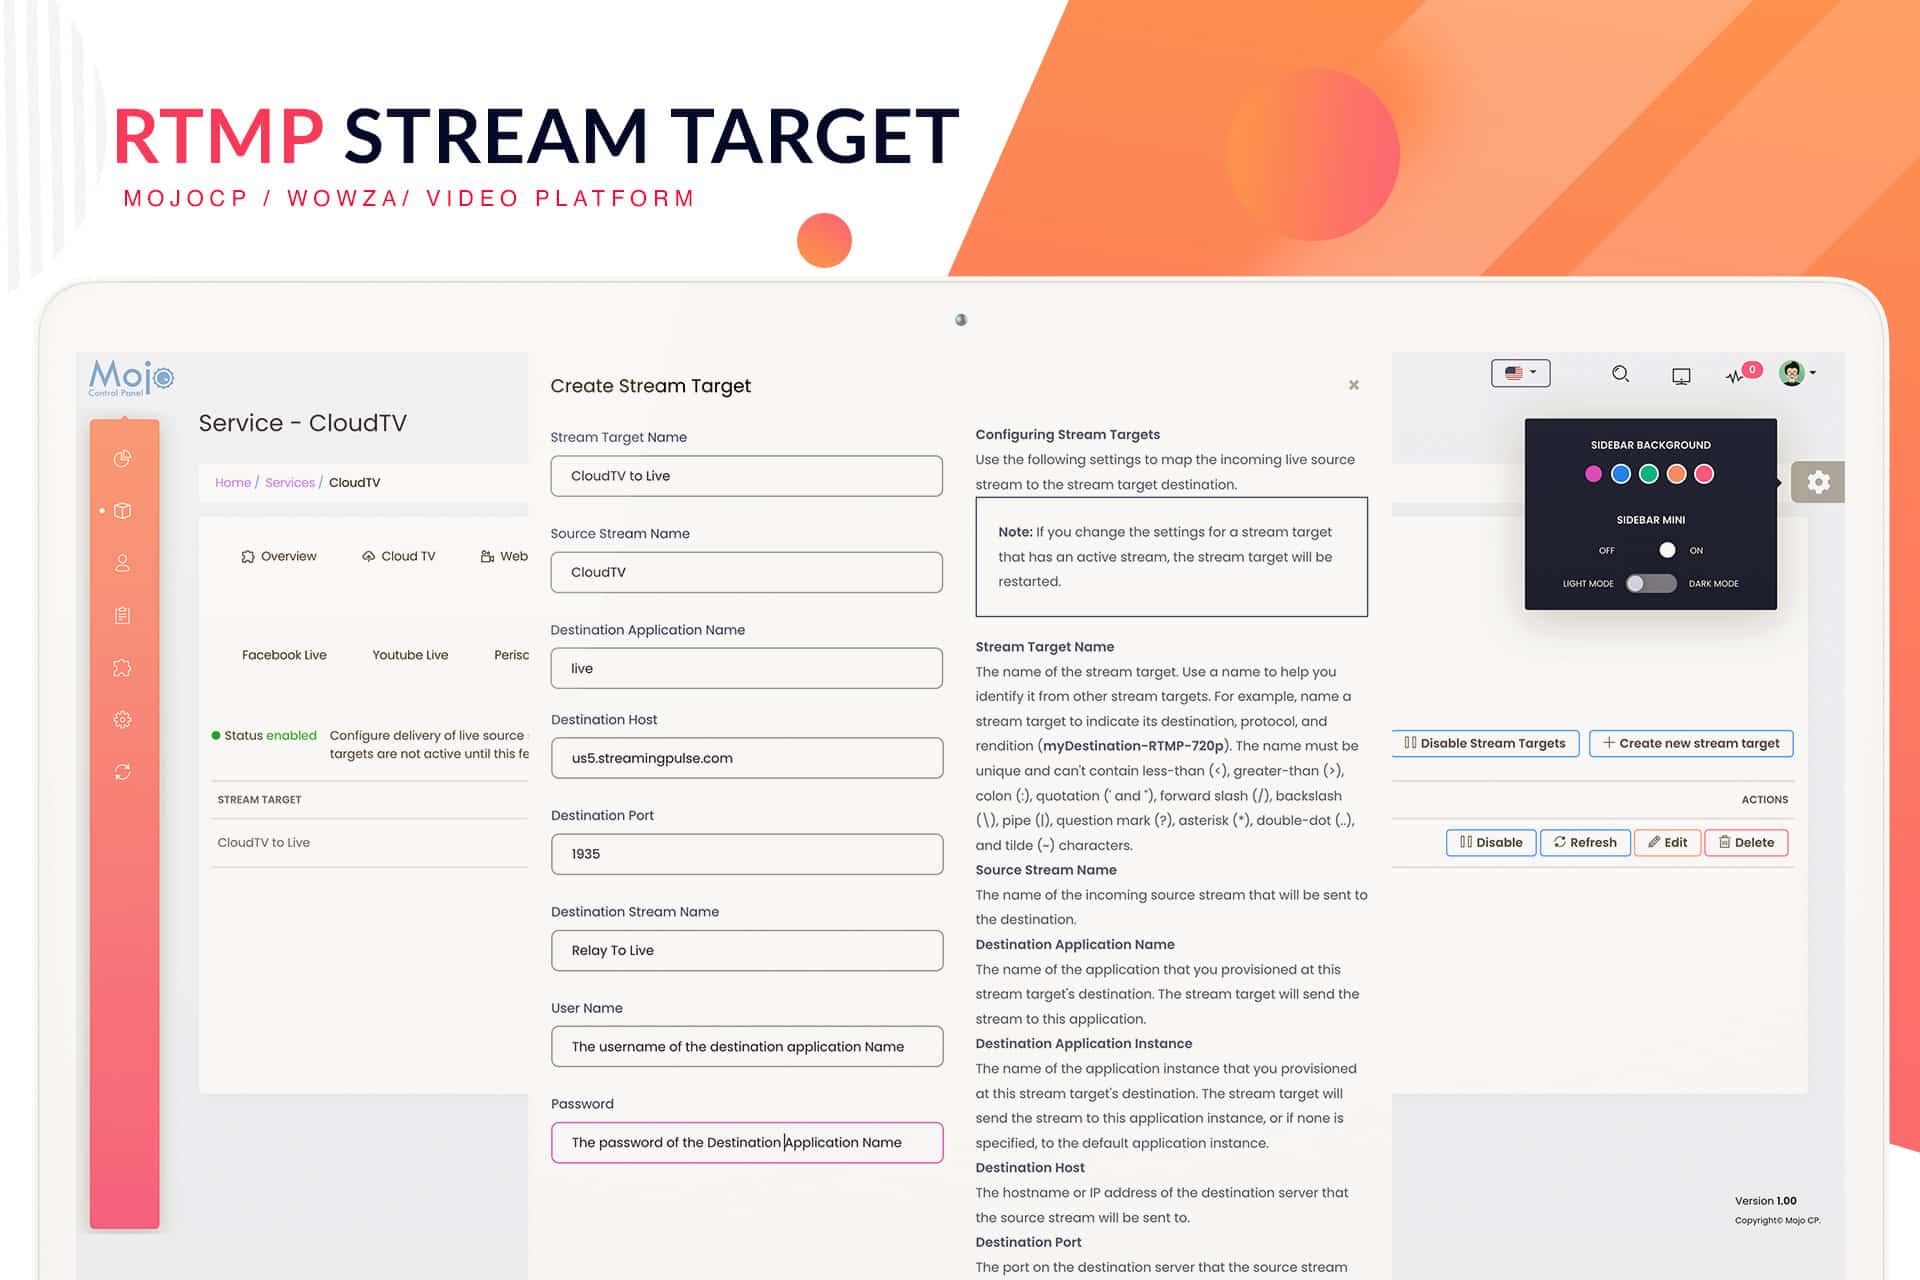Click the STREAM TARGET column header
The height and width of the screenshot is (1280, 1920).
pos(259,799)
